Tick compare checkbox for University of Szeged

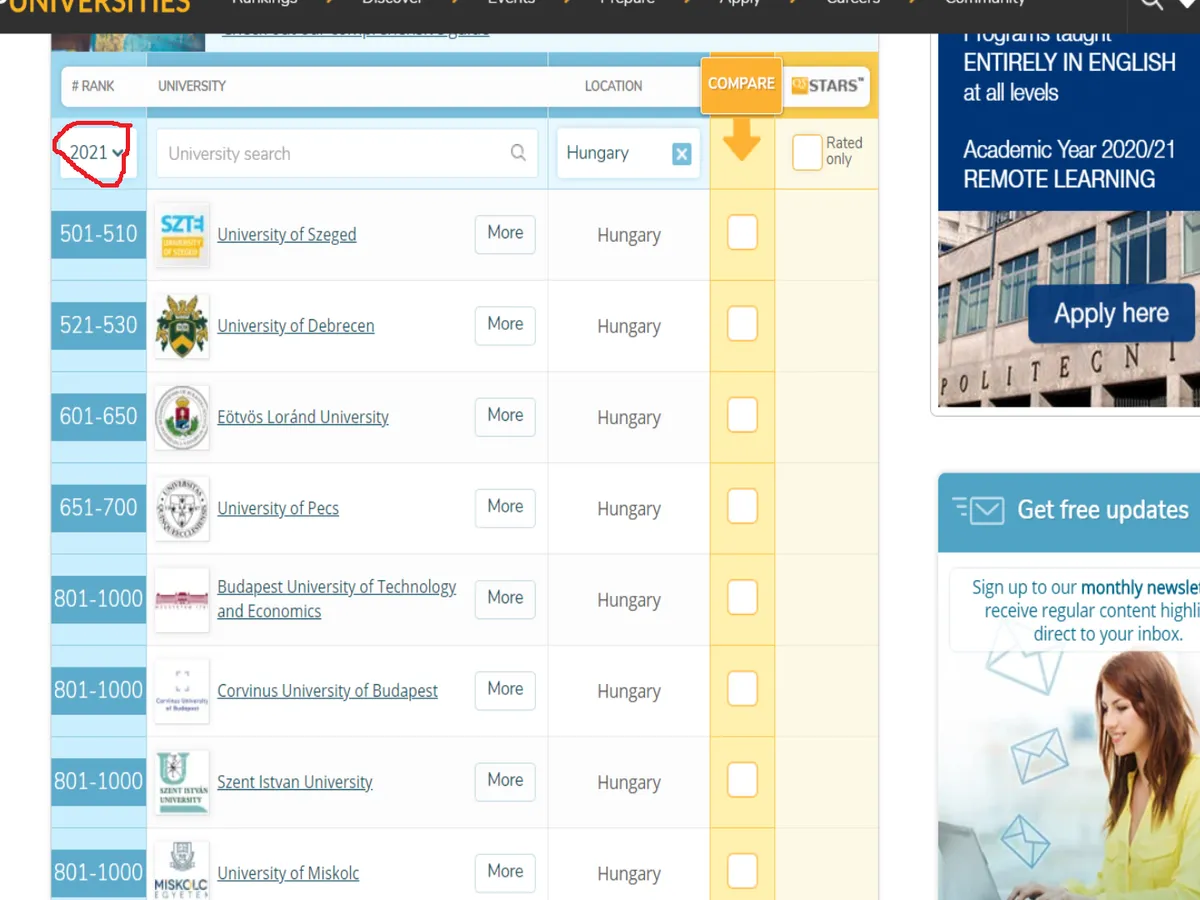point(742,234)
